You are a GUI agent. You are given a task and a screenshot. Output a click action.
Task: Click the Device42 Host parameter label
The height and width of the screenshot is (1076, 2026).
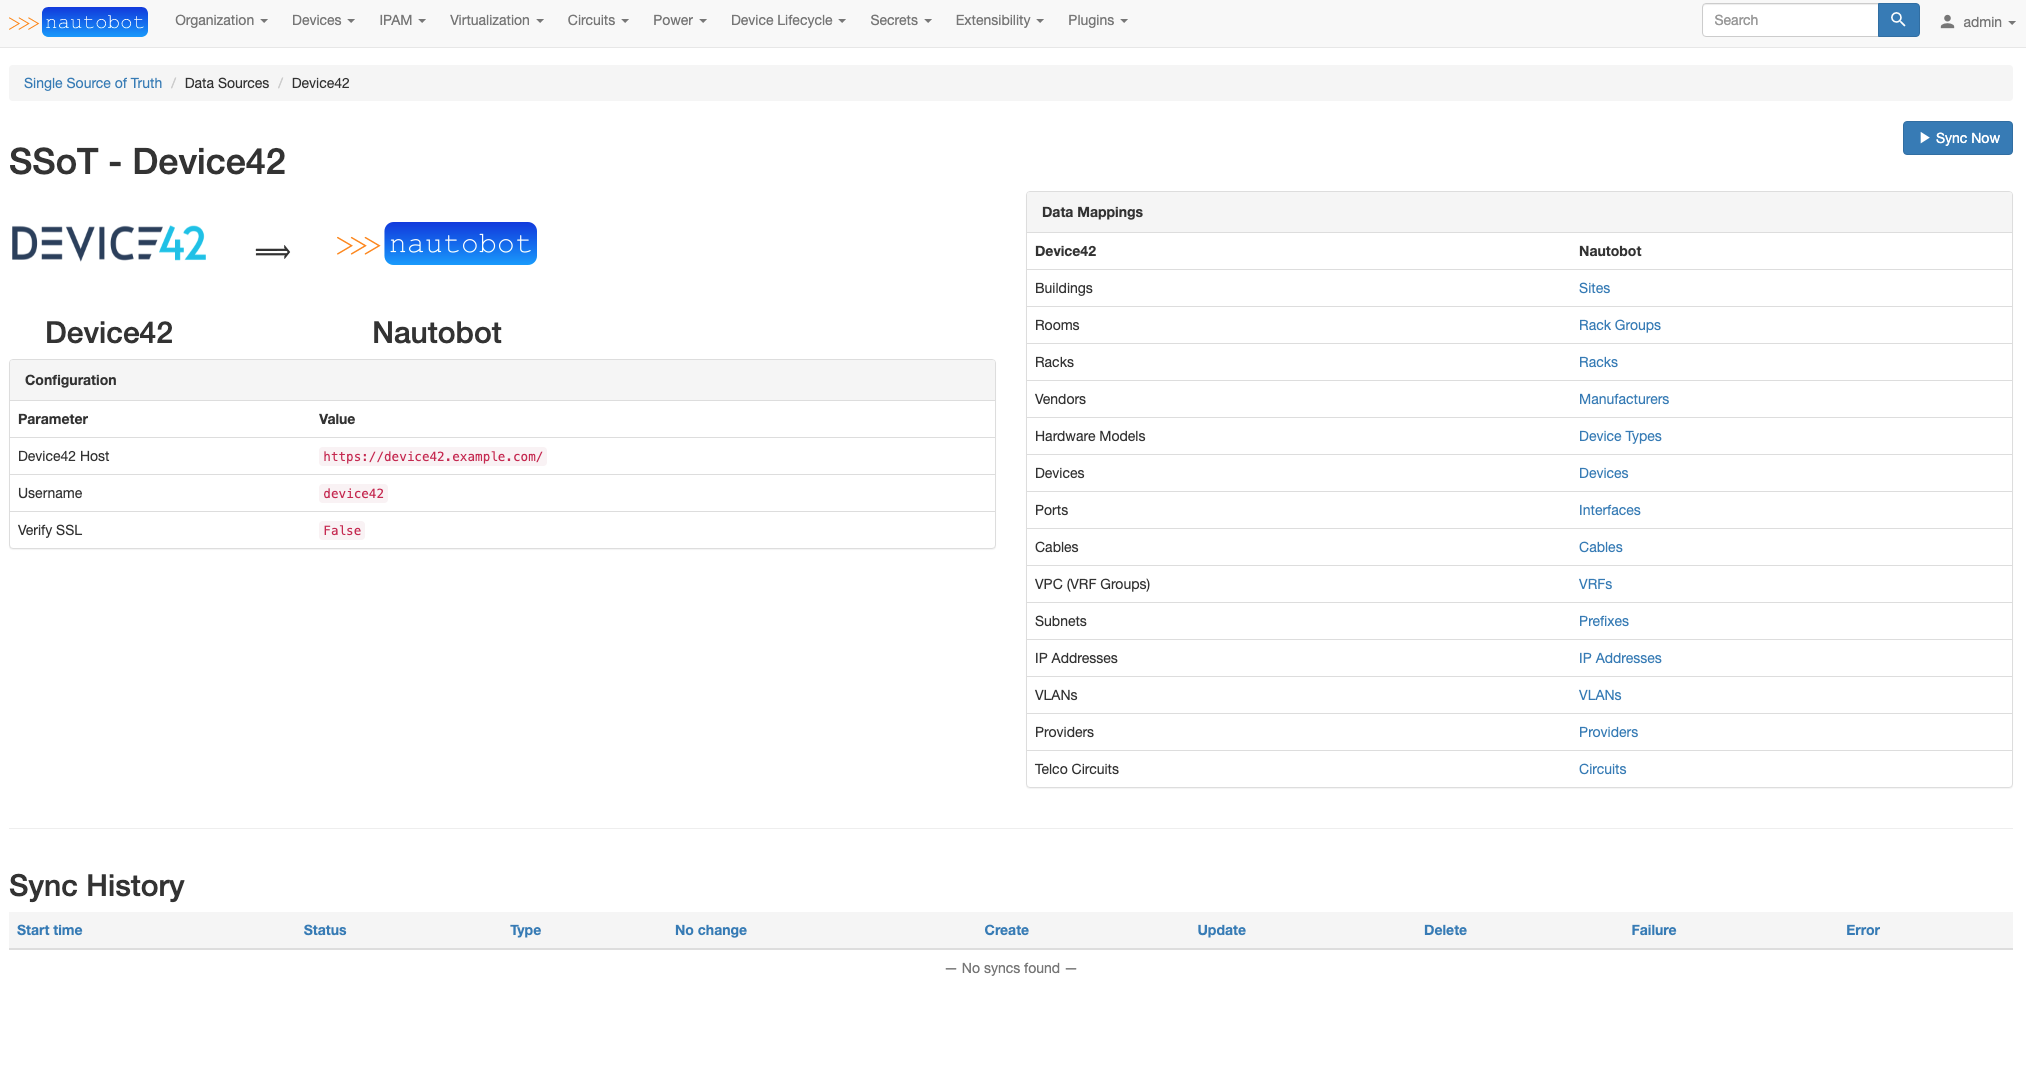(64, 456)
